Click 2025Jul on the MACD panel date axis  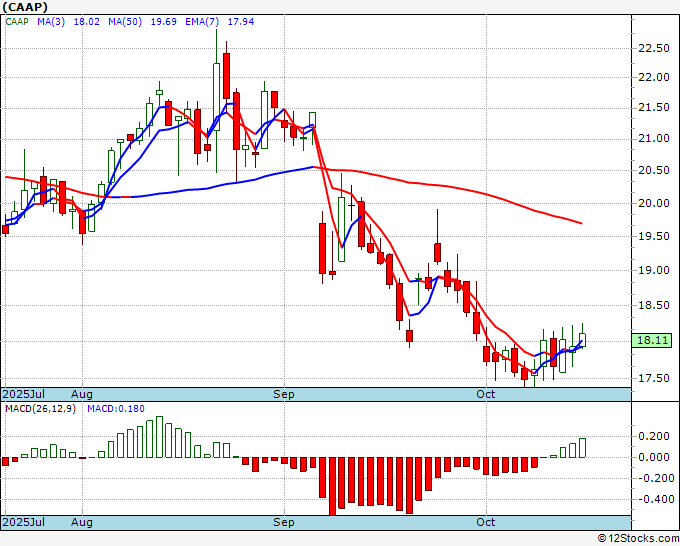(24, 522)
